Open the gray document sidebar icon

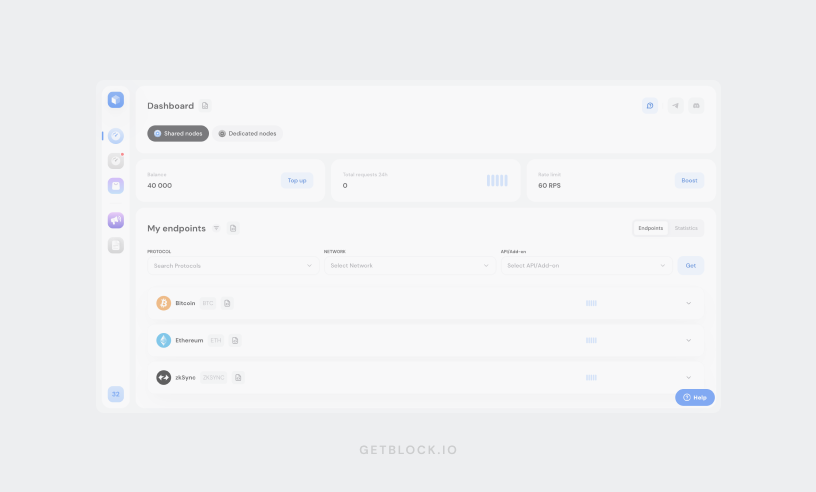[116, 245]
